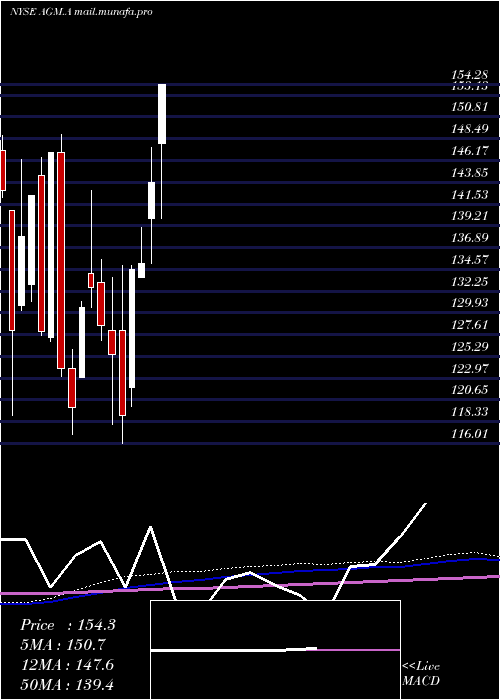Click the 129.93 price axis label
500x700 pixels.
[x=468, y=303]
